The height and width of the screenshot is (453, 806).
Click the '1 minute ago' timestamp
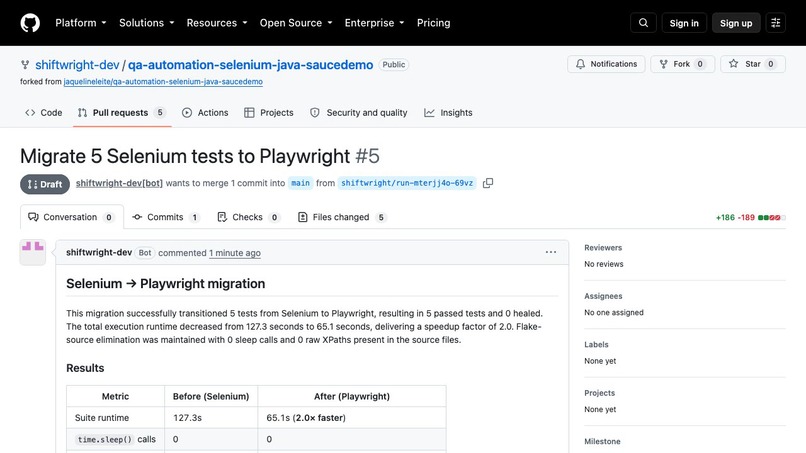tap(234, 253)
